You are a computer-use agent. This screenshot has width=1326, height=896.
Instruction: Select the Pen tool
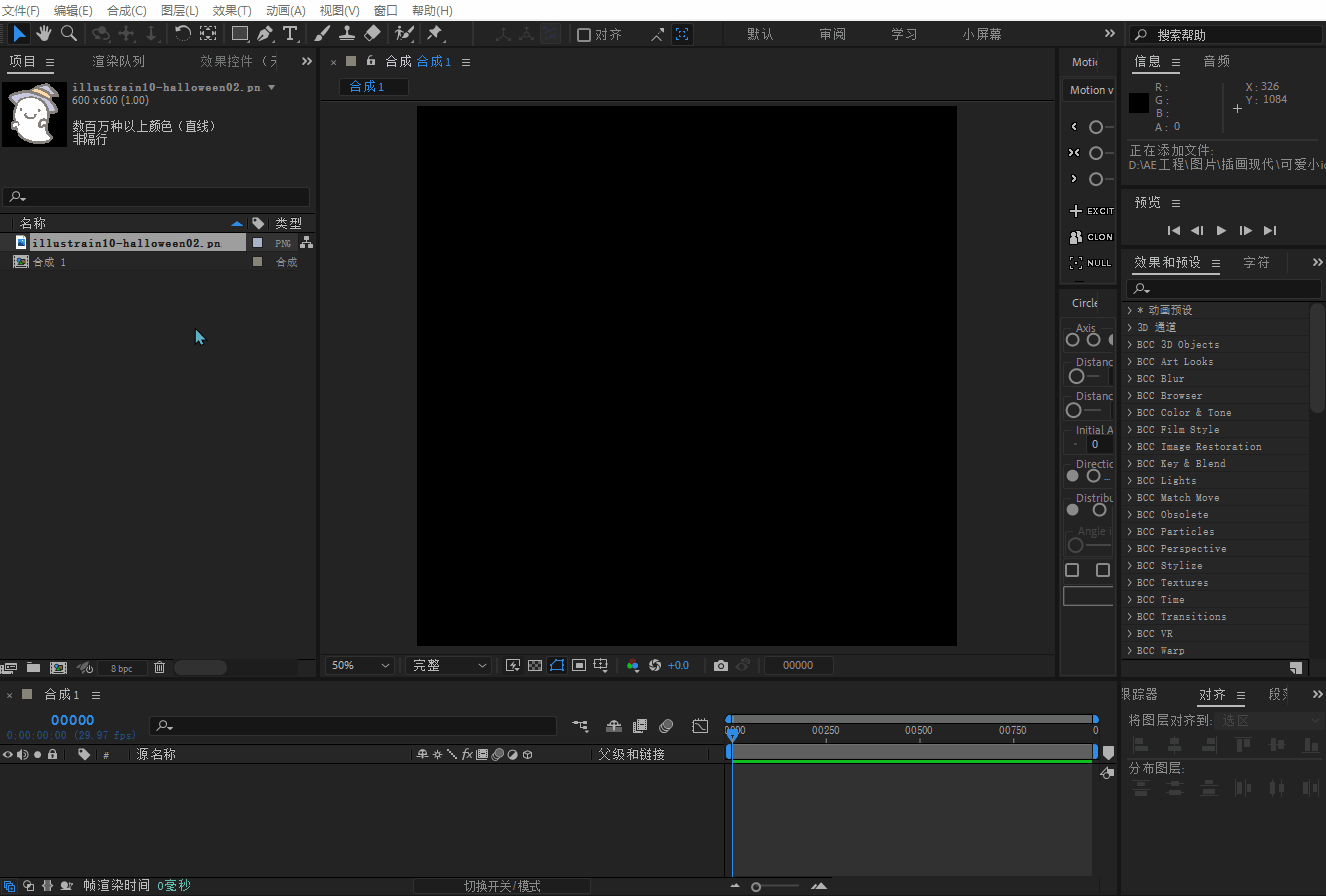pos(265,34)
